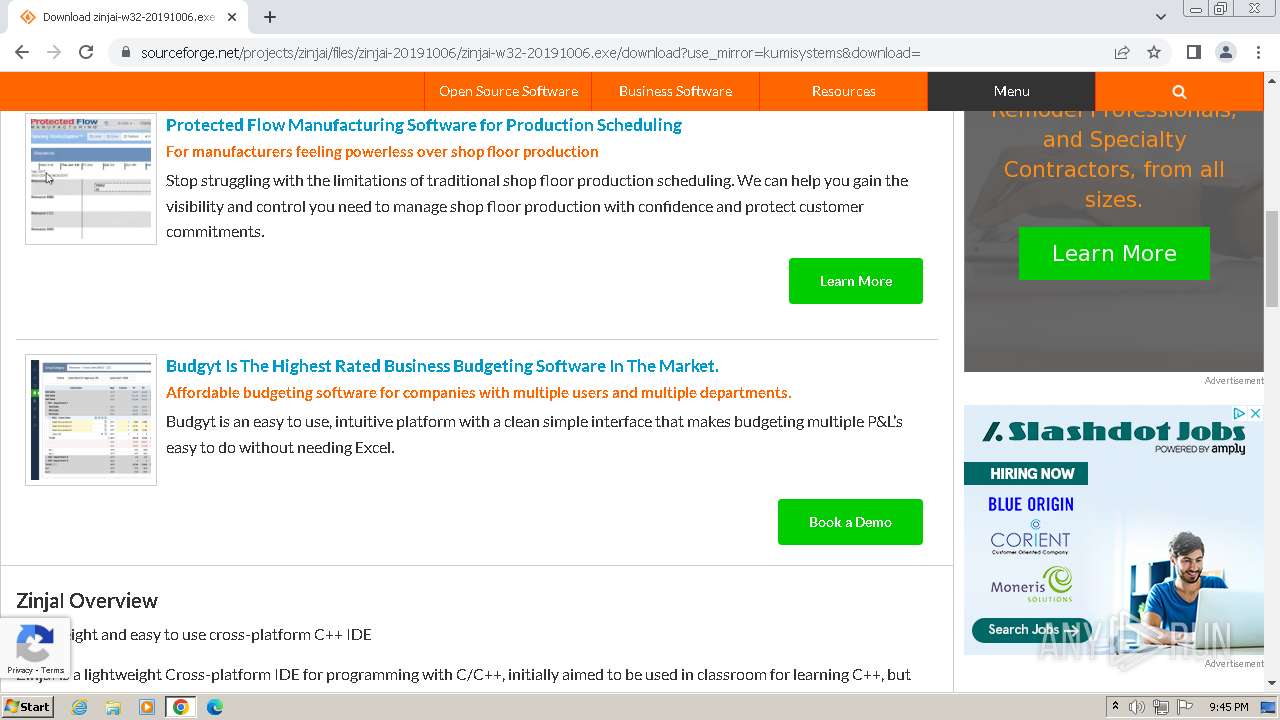Click Search Jobs in the Slashdot ad
This screenshot has height=720, width=1280.
tap(1032, 630)
